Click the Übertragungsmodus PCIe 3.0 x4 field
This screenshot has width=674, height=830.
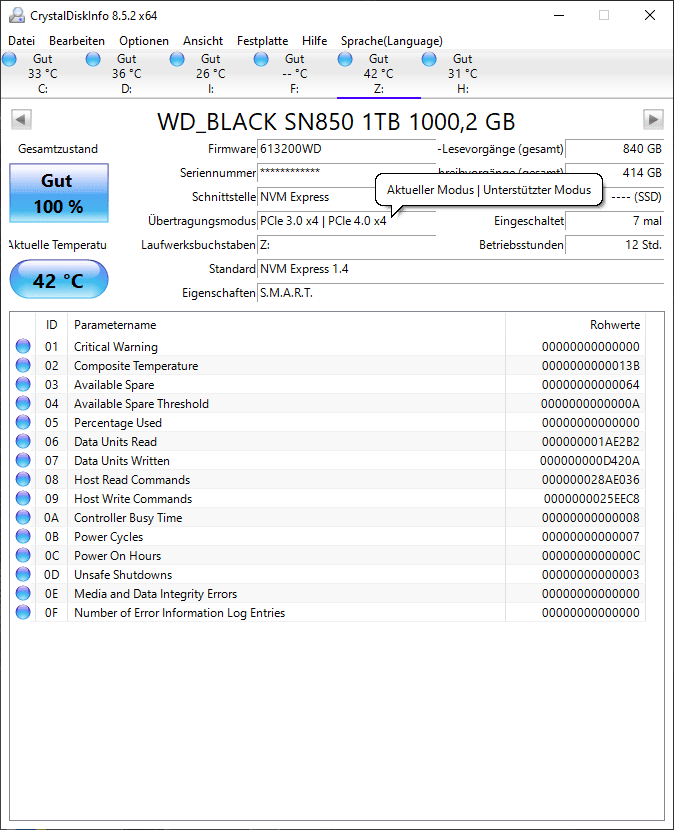346,221
